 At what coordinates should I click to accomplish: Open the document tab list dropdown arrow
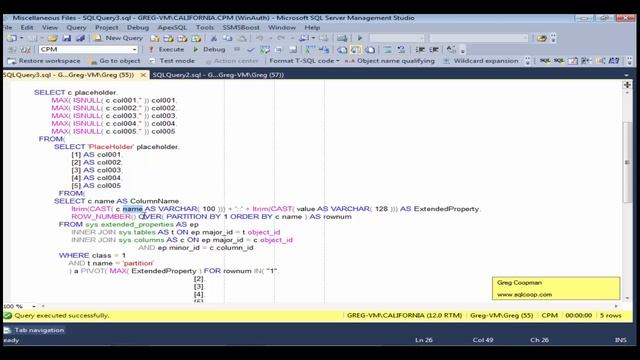coord(627,75)
